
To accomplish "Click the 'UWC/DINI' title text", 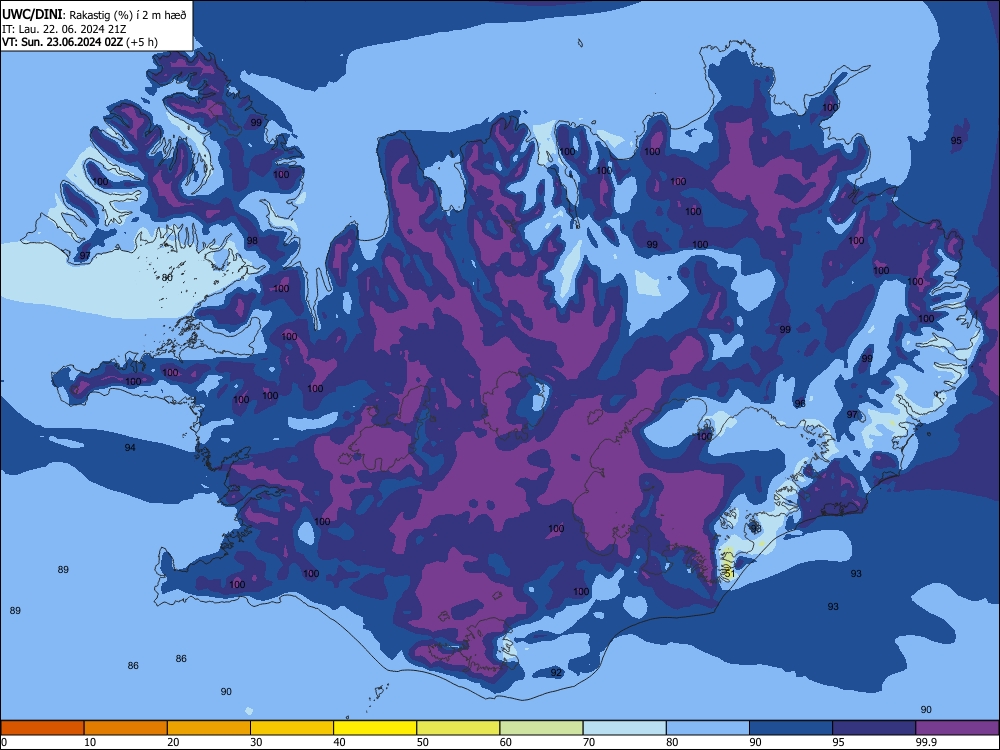I will point(32,14).
